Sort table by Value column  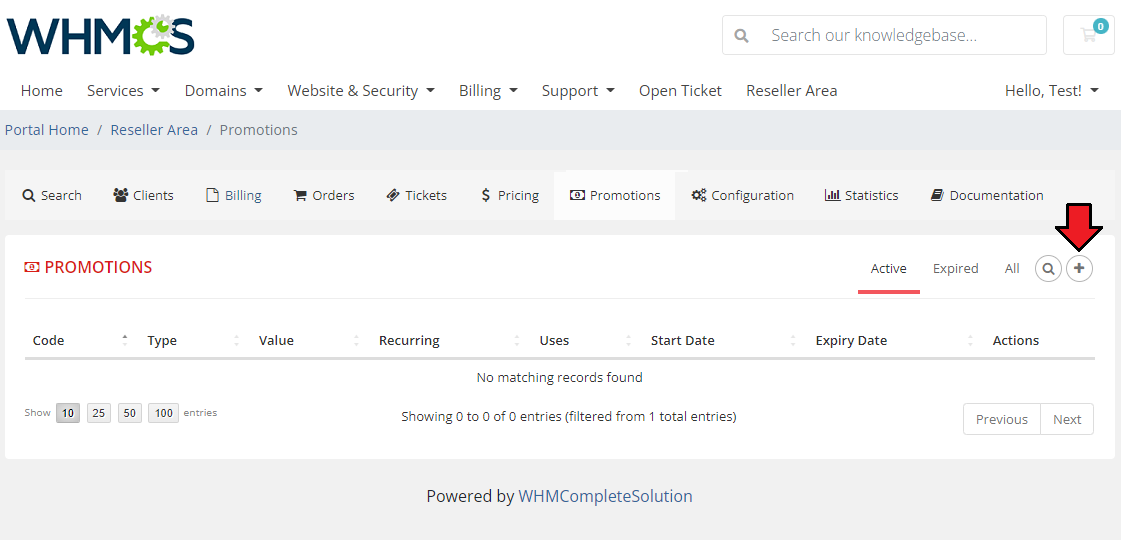click(309, 340)
